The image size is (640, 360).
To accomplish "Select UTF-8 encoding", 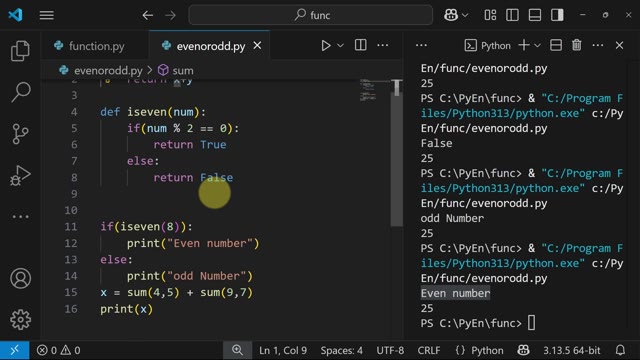I will point(390,350).
